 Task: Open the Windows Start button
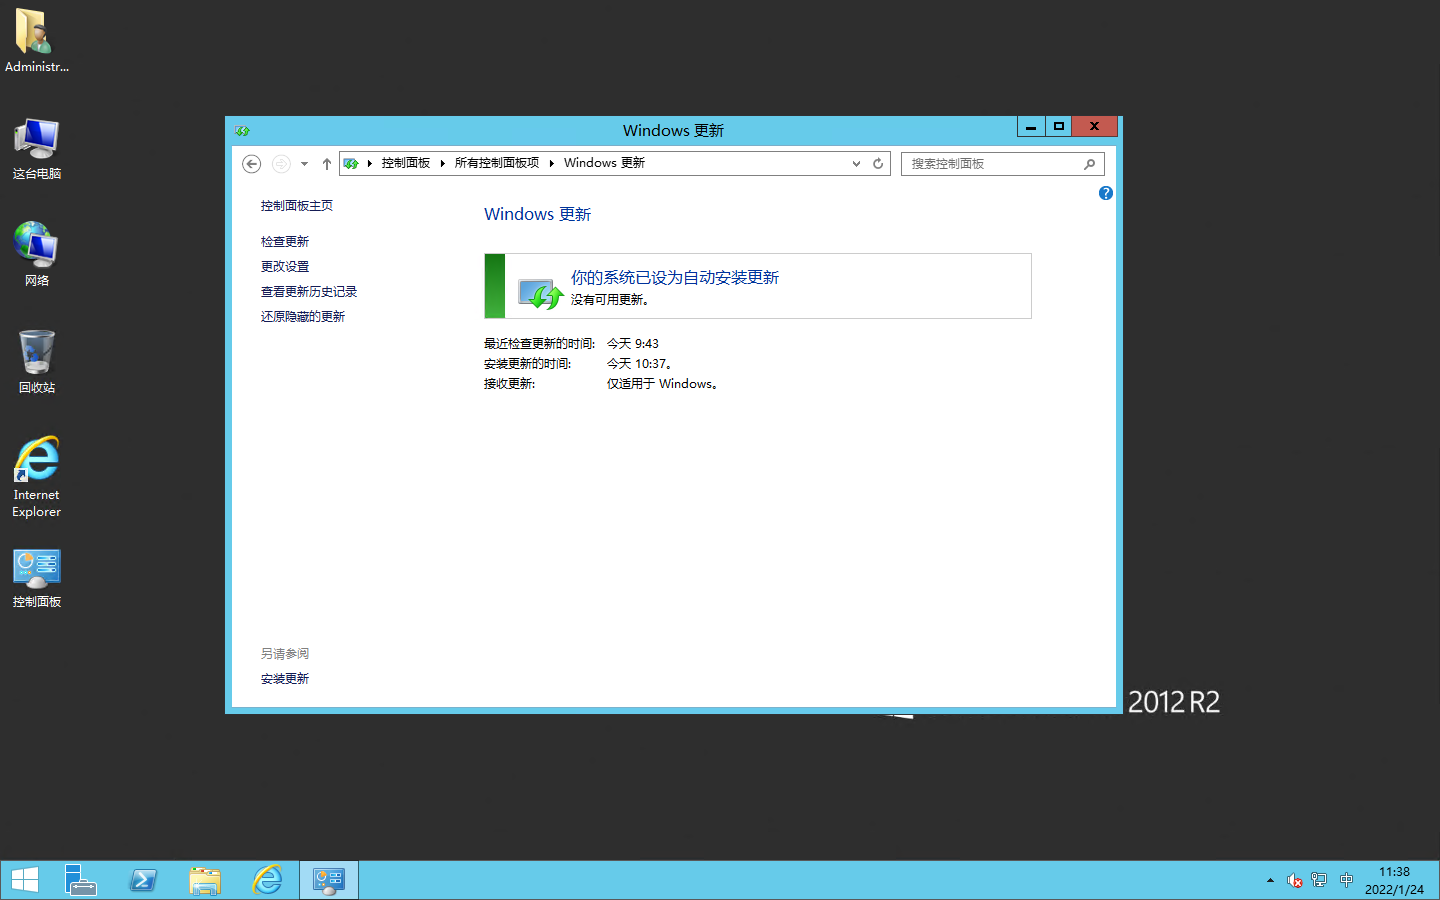[x=24, y=880]
